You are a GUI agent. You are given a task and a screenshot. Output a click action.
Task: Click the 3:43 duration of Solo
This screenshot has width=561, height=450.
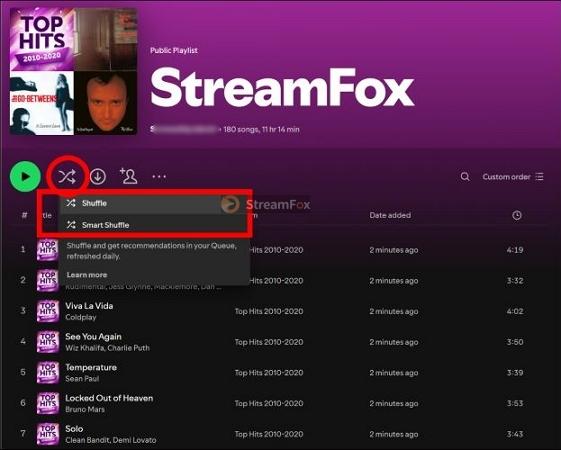click(x=515, y=435)
